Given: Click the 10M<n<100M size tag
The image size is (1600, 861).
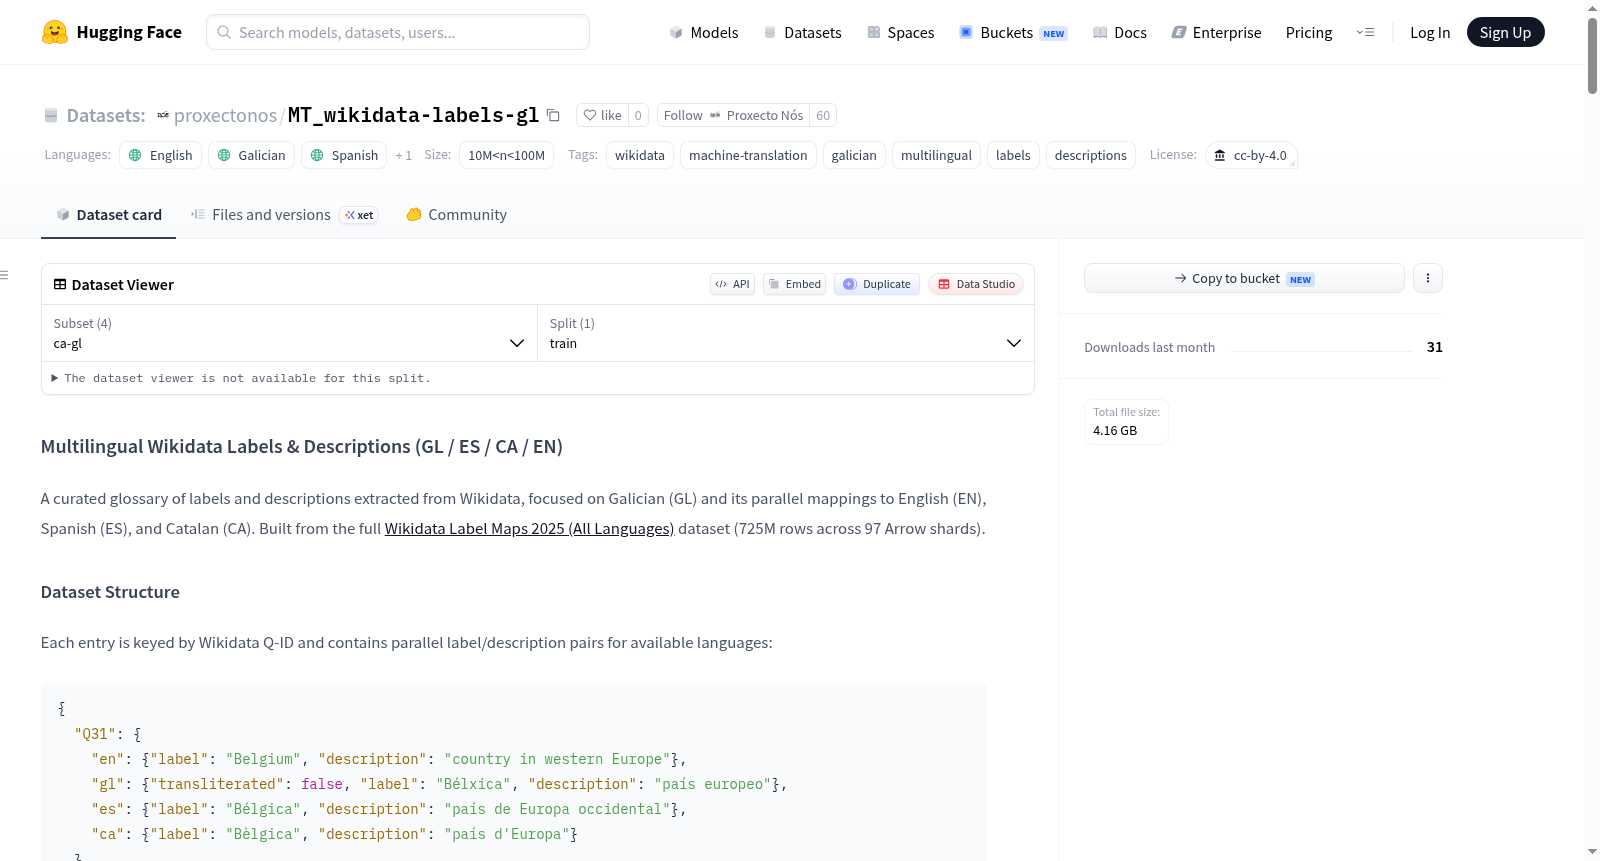Looking at the screenshot, I should (x=506, y=155).
